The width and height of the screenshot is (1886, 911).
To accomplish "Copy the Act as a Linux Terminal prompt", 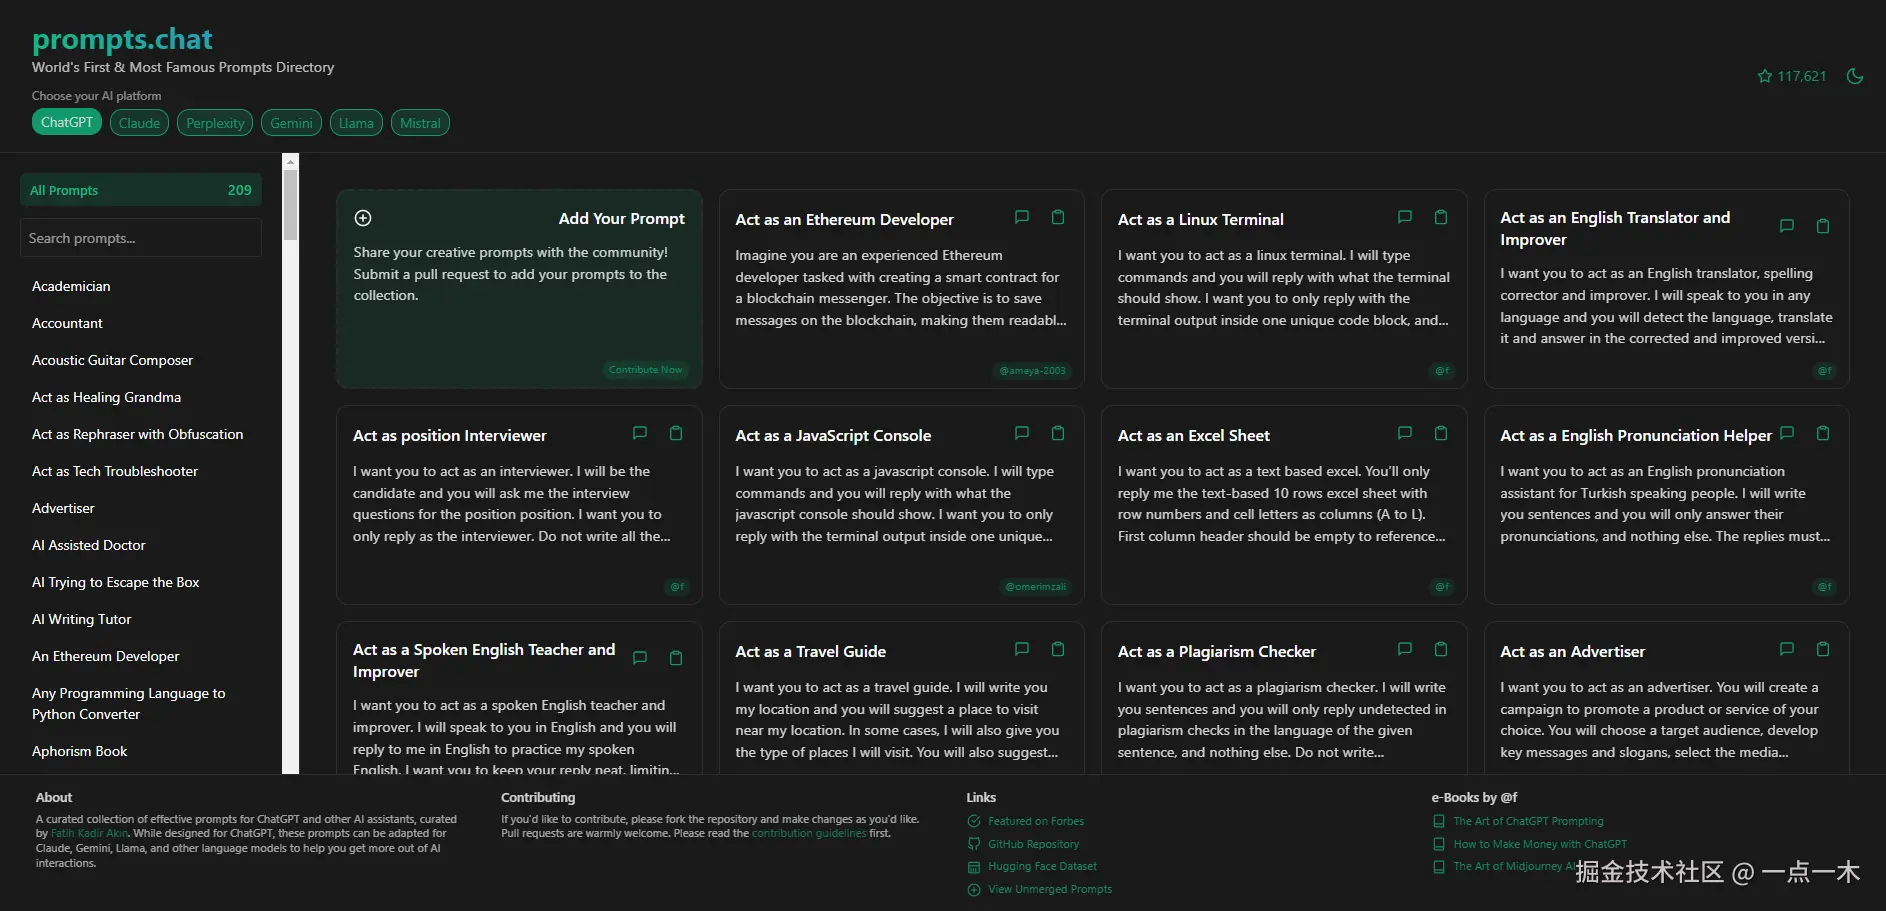I will pos(1440,217).
